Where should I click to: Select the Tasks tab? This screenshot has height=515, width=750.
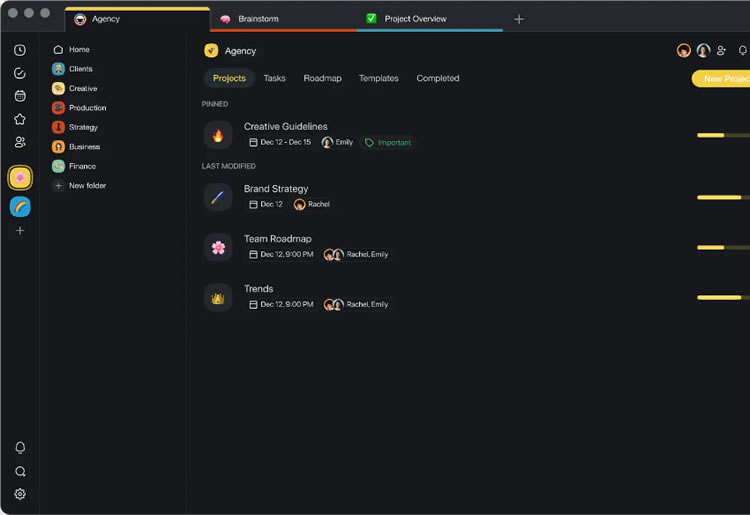pyautogui.click(x=275, y=78)
